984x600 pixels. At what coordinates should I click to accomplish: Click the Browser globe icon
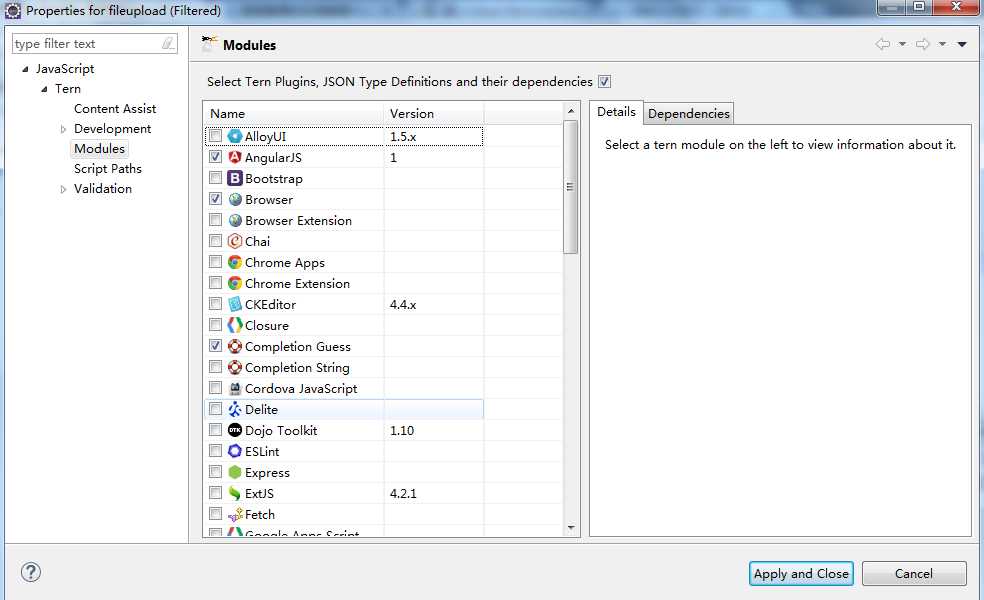tap(235, 199)
